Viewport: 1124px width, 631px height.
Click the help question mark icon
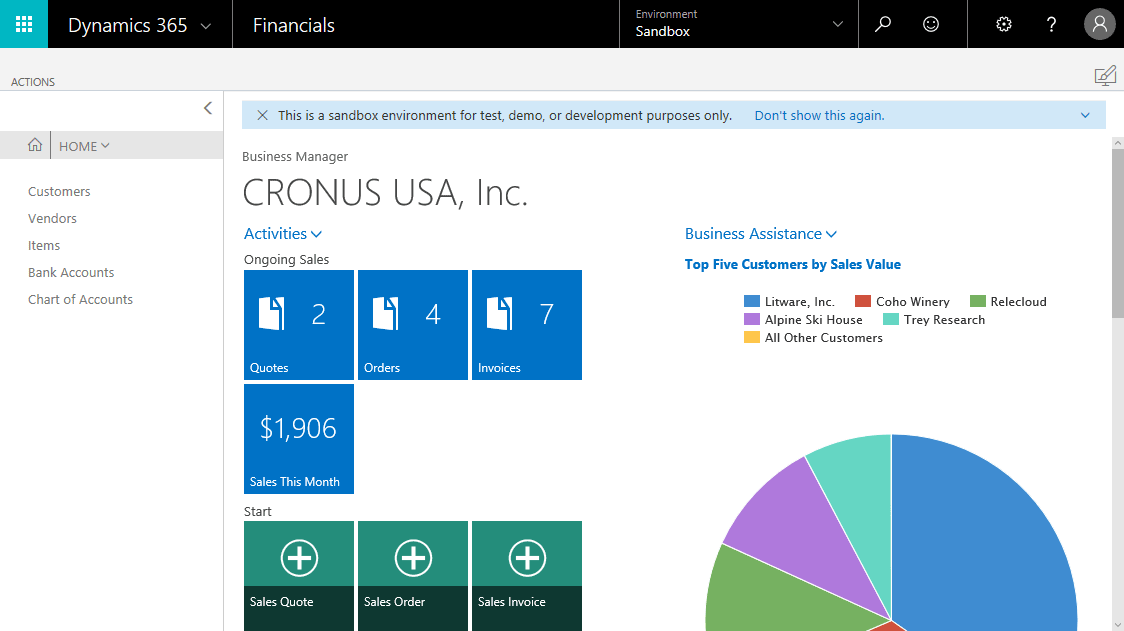pos(1051,25)
